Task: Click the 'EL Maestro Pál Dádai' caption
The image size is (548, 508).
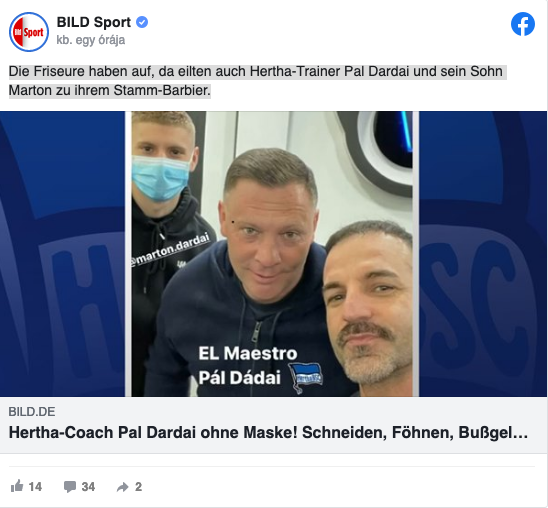Action: click(248, 365)
